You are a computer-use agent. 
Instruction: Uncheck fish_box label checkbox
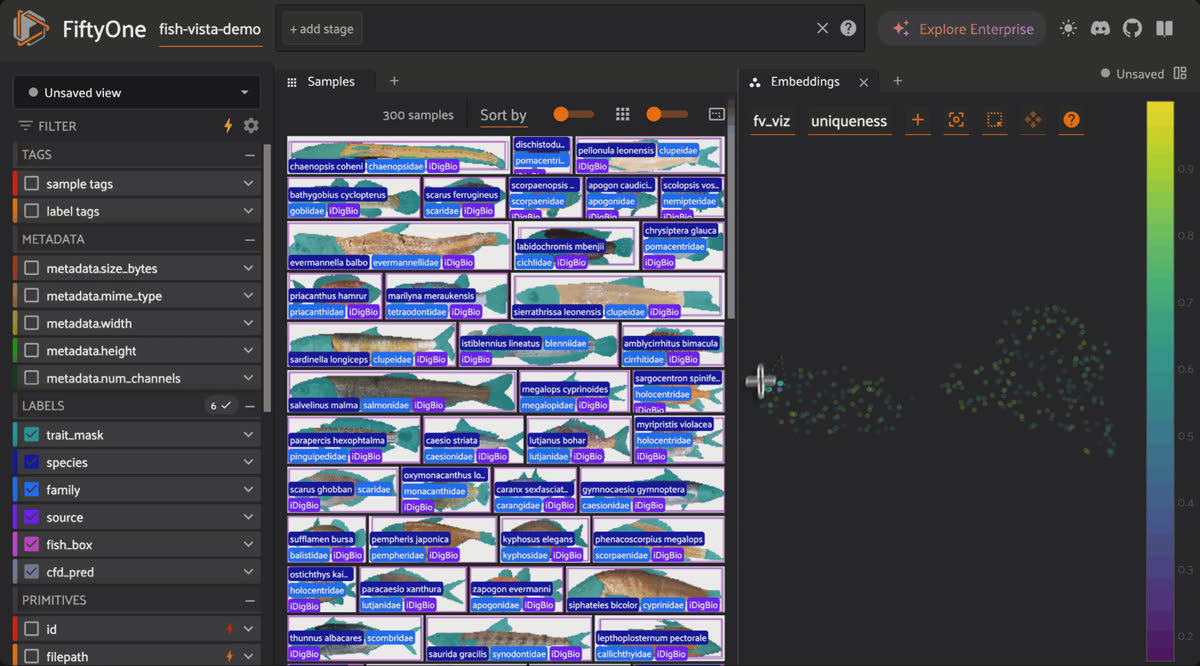[x=31, y=545]
